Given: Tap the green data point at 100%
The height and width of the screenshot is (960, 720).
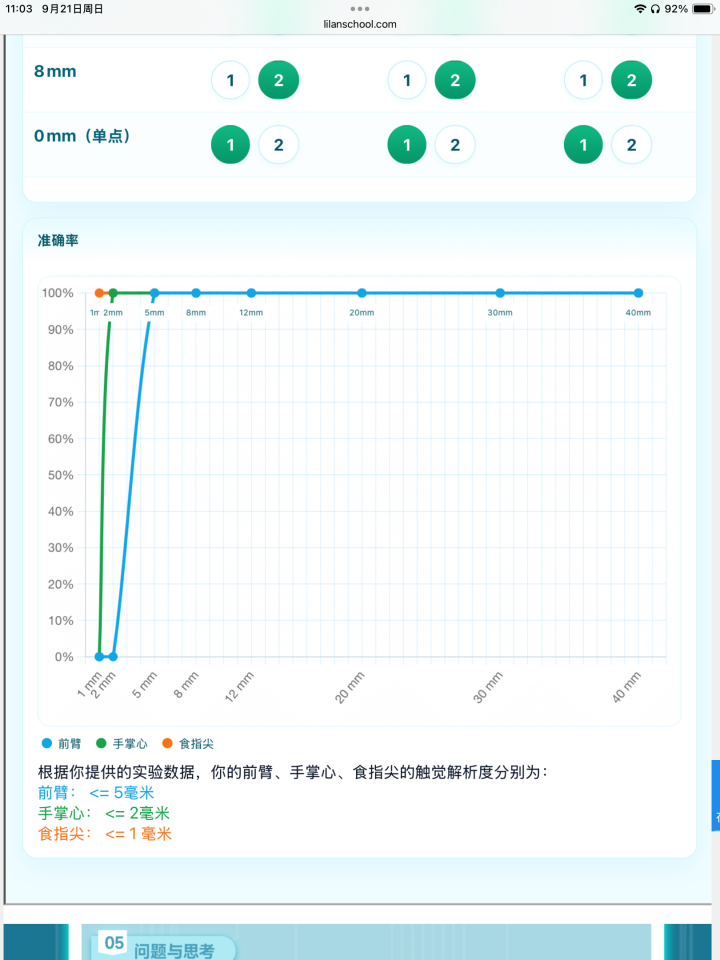Looking at the screenshot, I should [x=113, y=293].
